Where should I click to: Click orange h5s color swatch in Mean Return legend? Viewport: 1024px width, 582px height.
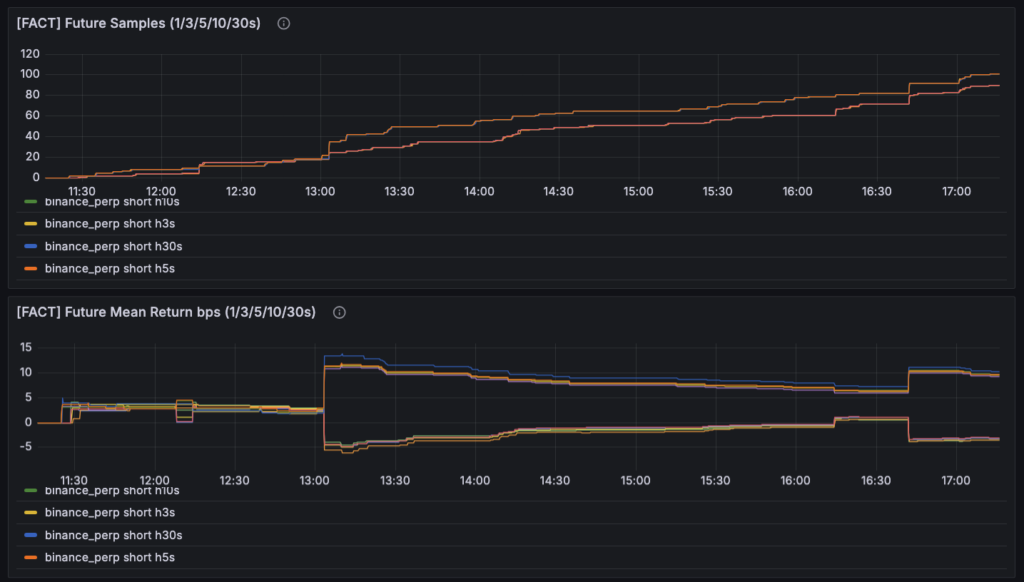30,557
